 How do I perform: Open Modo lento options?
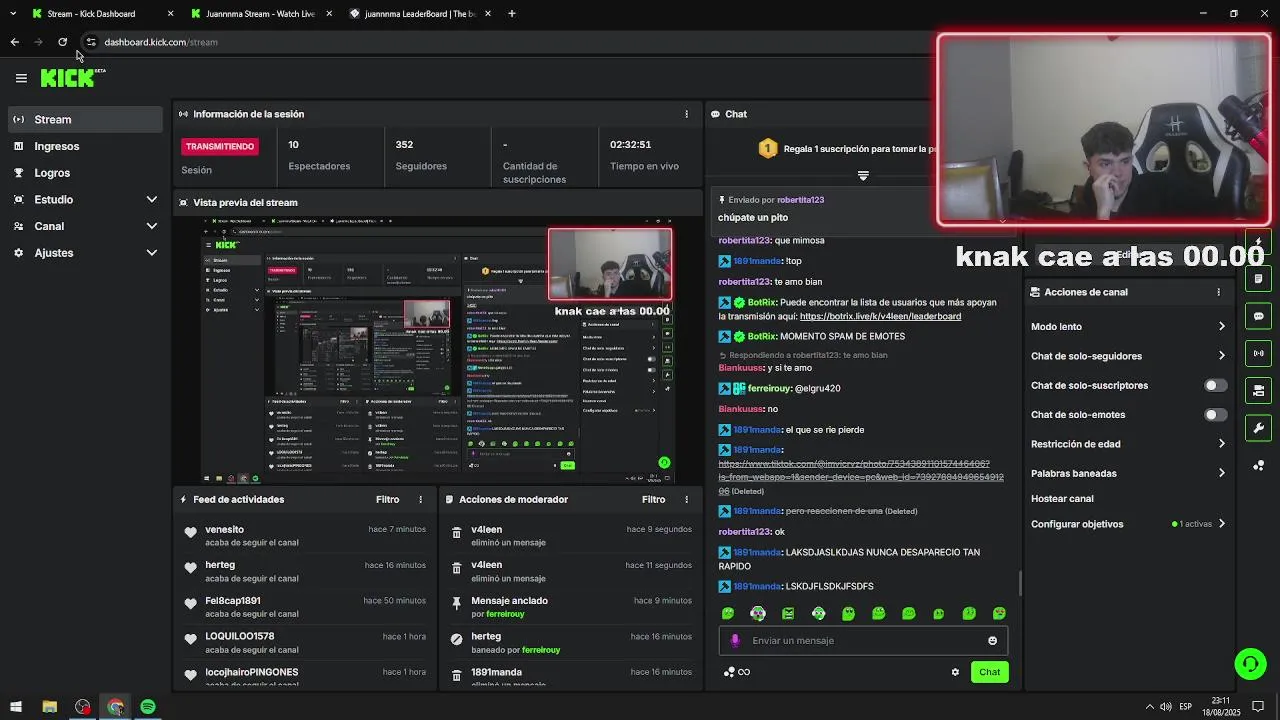tap(1128, 326)
